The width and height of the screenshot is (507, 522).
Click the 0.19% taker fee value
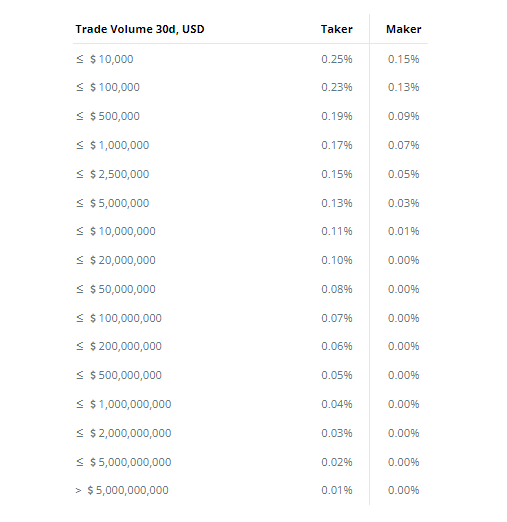click(337, 116)
